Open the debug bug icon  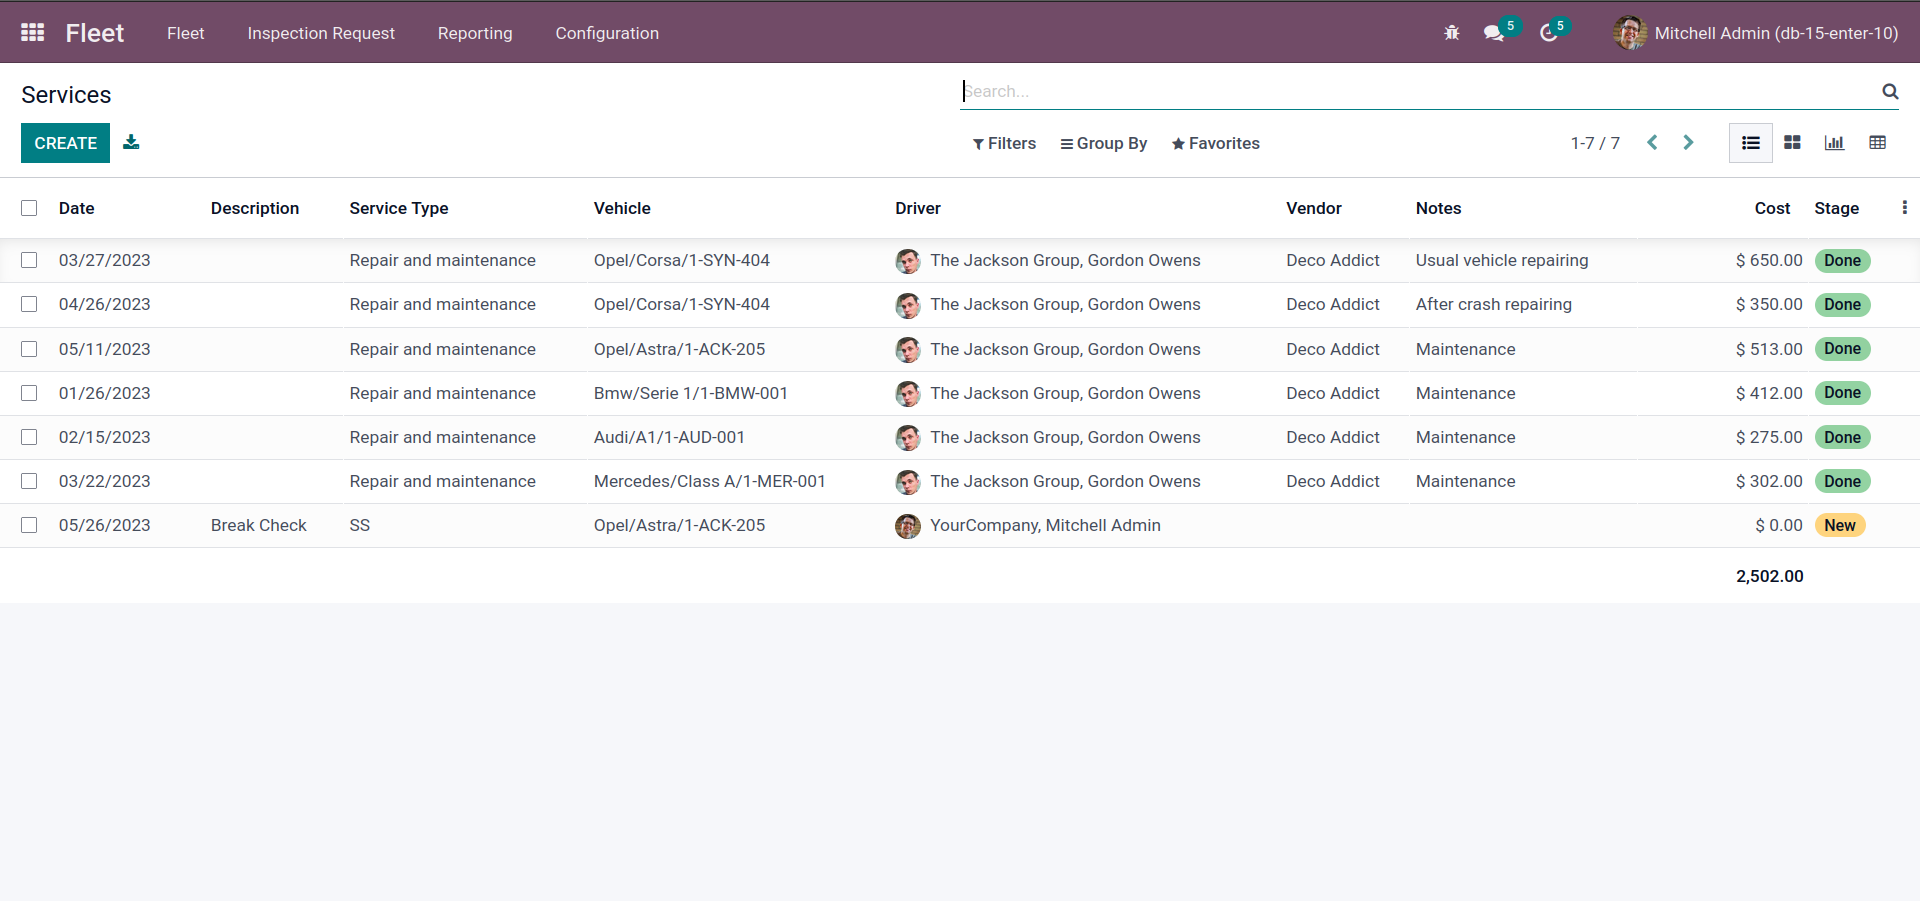[x=1452, y=33]
